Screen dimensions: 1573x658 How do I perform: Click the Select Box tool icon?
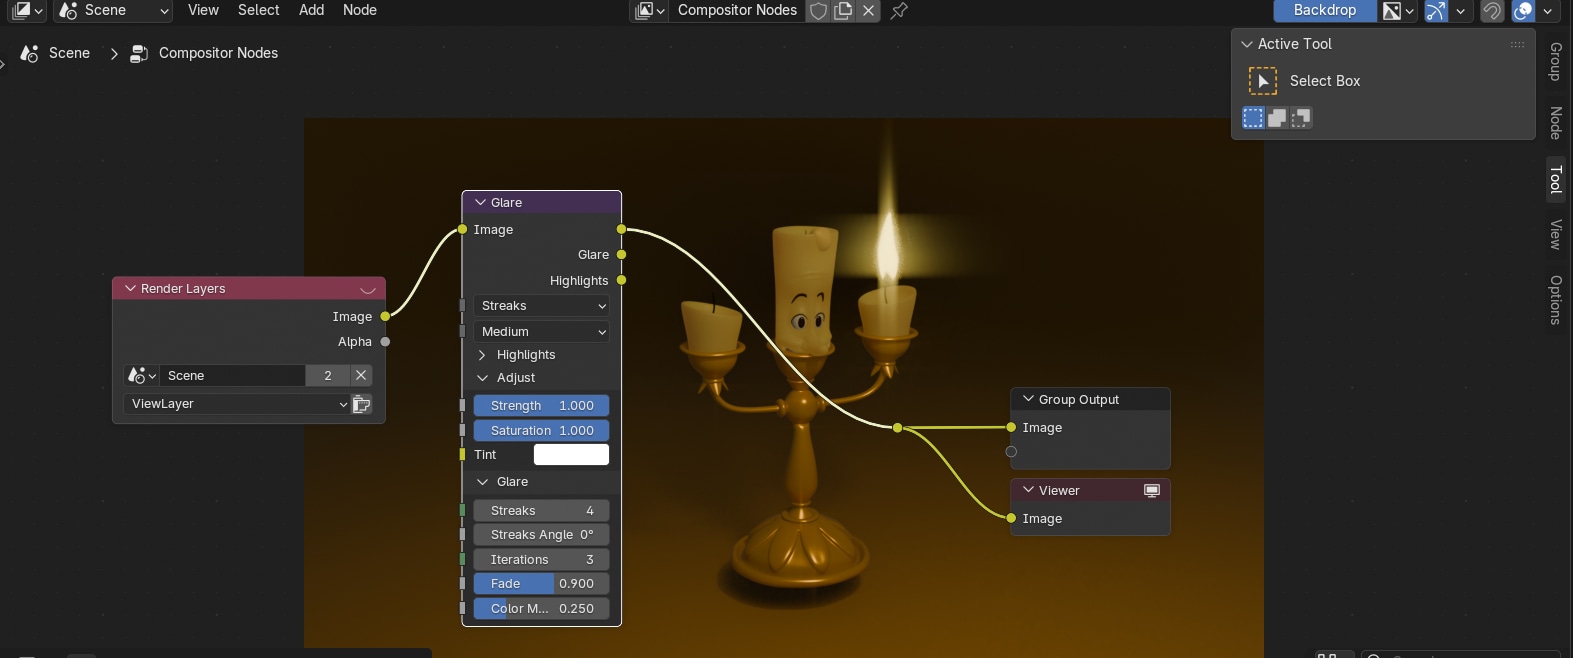tap(1263, 81)
